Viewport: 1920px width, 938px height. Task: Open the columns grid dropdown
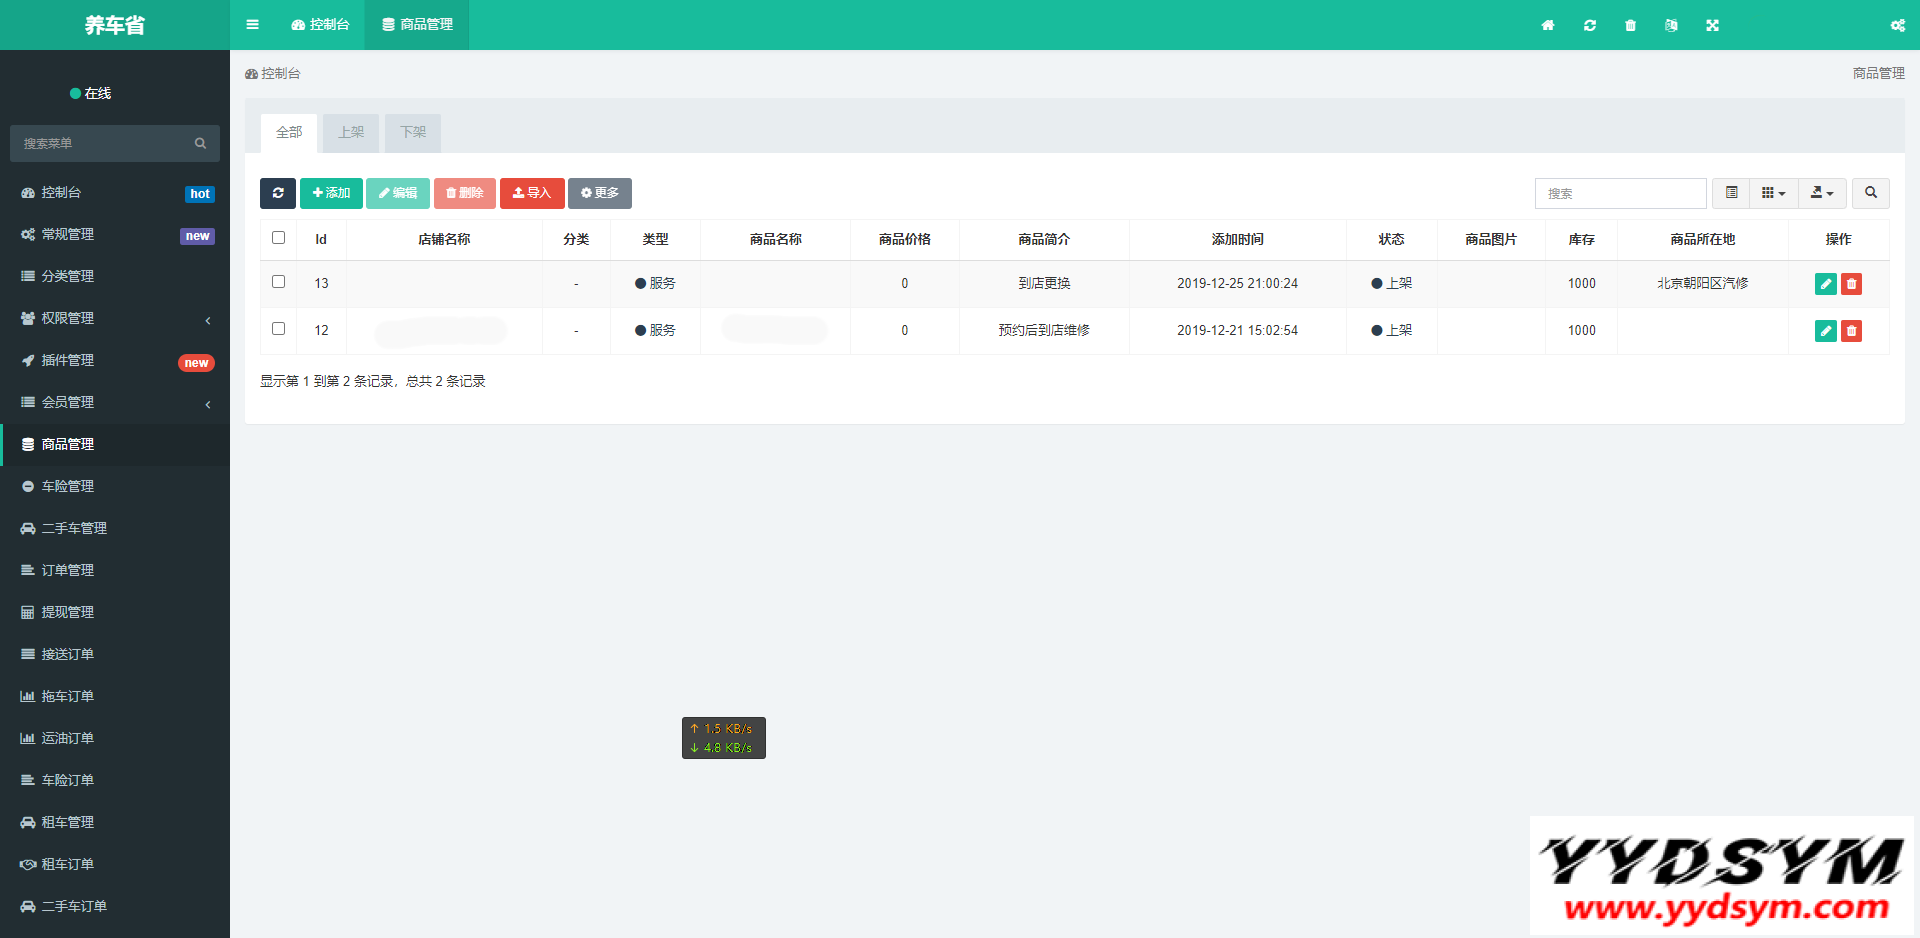pos(1773,193)
